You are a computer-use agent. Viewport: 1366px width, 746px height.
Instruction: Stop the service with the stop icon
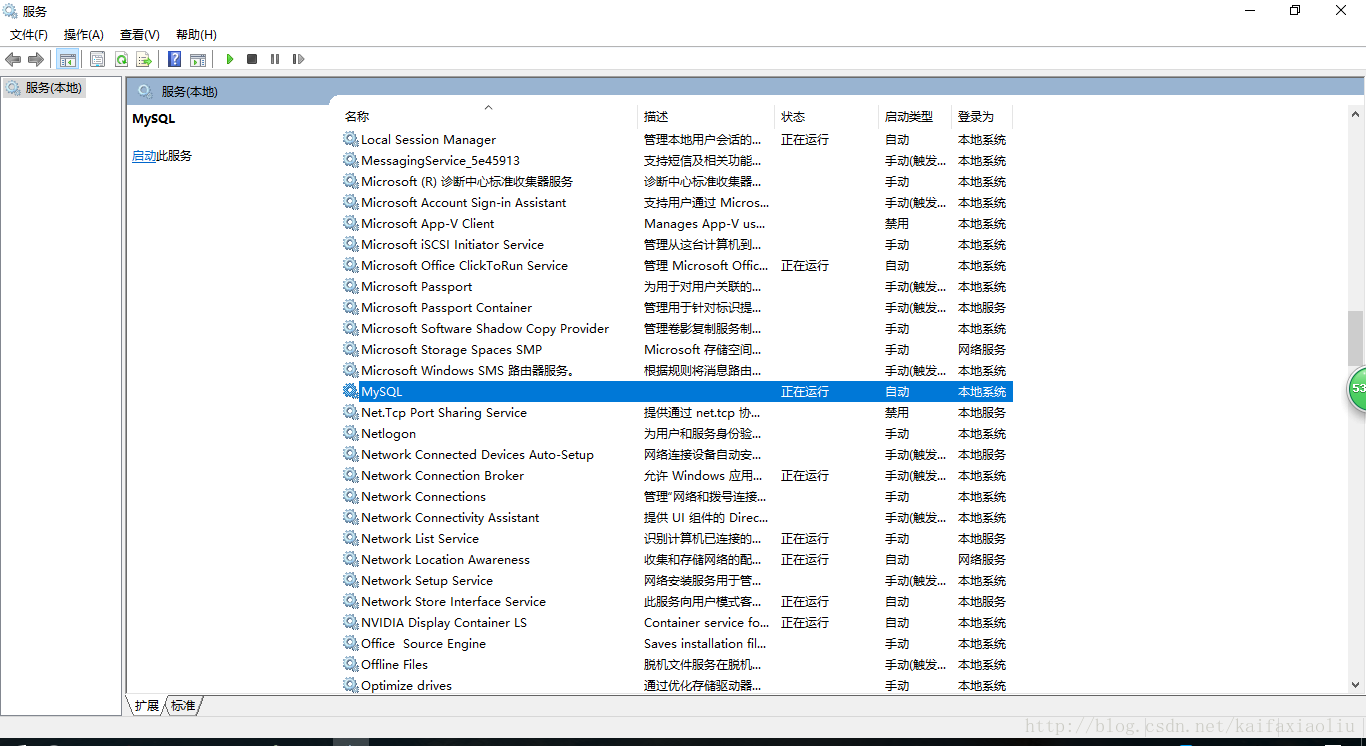pyautogui.click(x=252, y=59)
